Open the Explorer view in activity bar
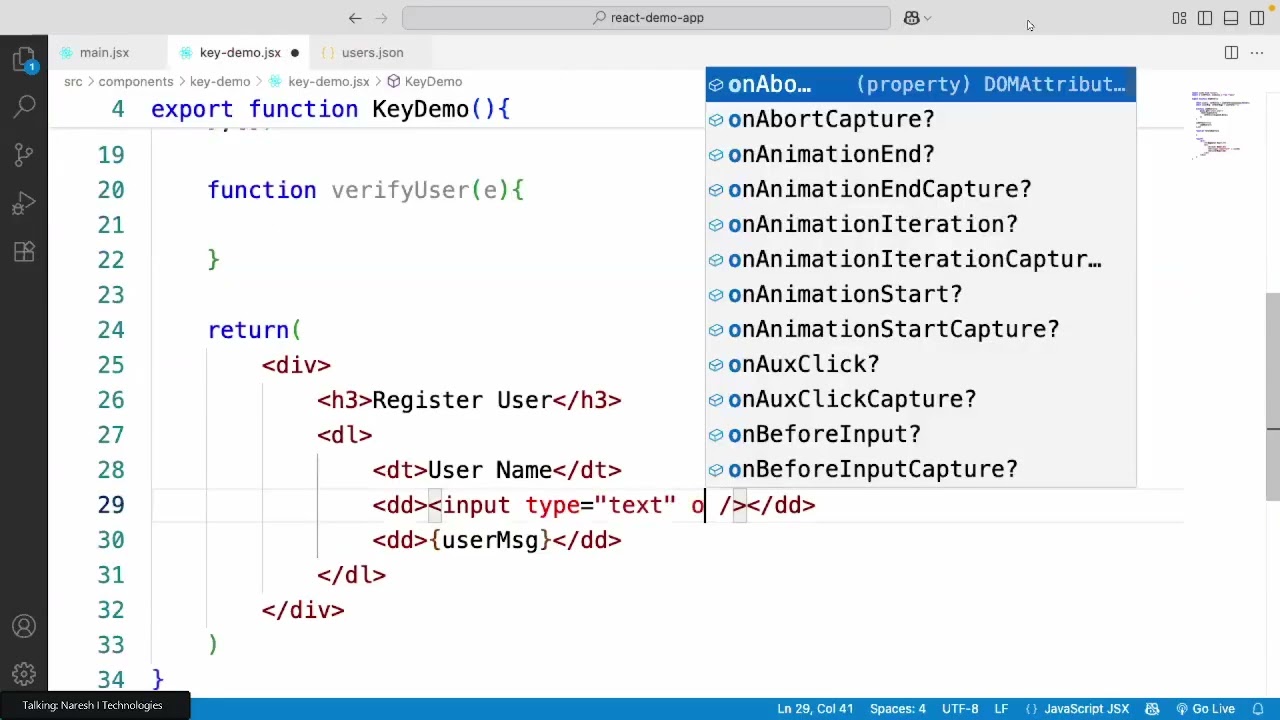The width and height of the screenshot is (1280, 720). (x=24, y=59)
